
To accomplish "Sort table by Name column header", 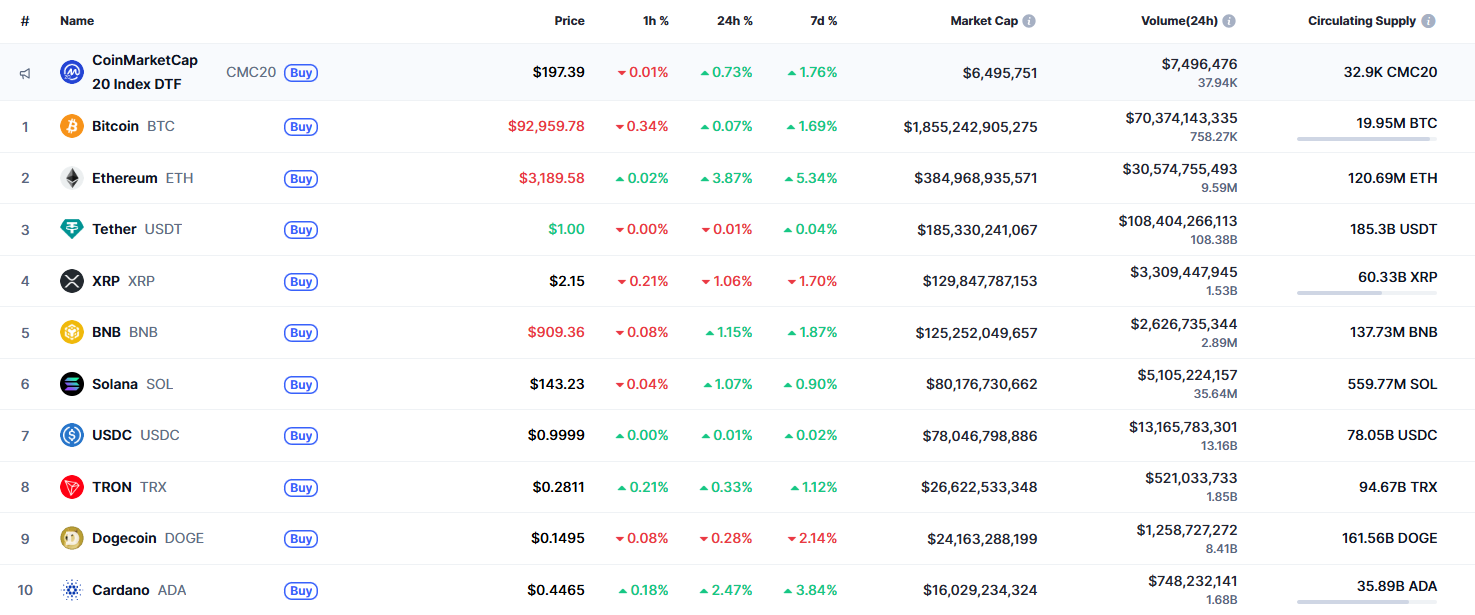I will tap(77, 21).
